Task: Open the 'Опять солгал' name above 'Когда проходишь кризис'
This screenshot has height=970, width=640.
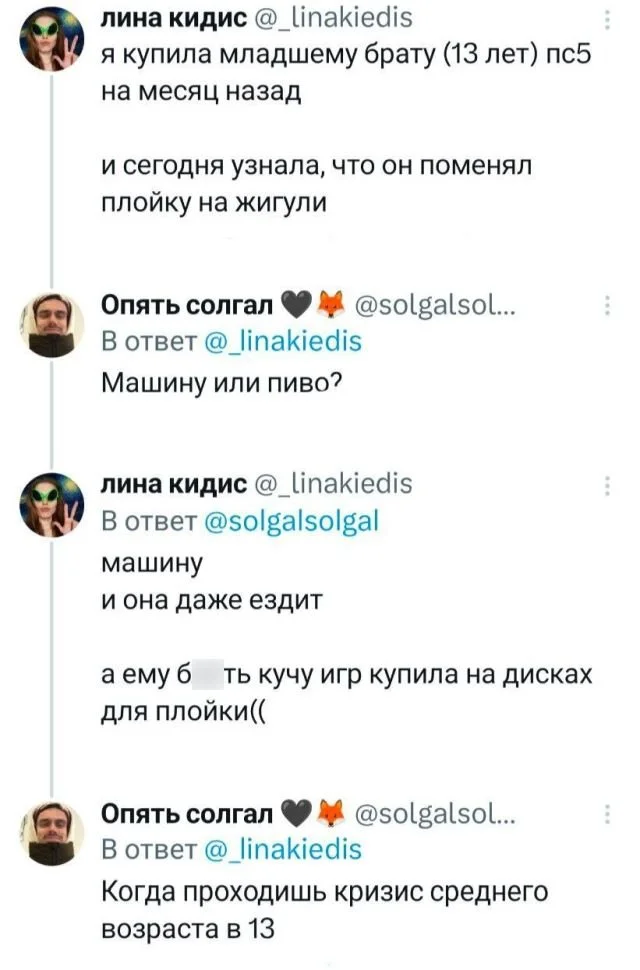Action: [x=185, y=816]
